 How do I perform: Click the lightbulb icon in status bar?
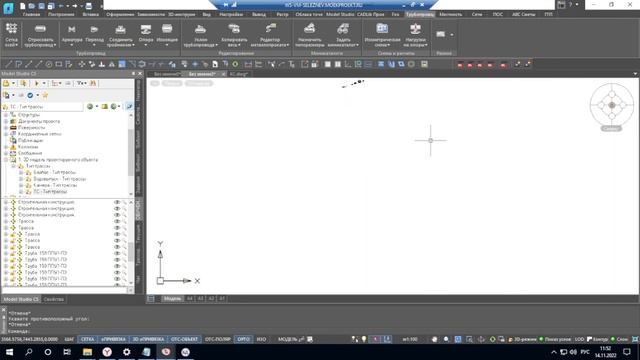(x=364, y=339)
